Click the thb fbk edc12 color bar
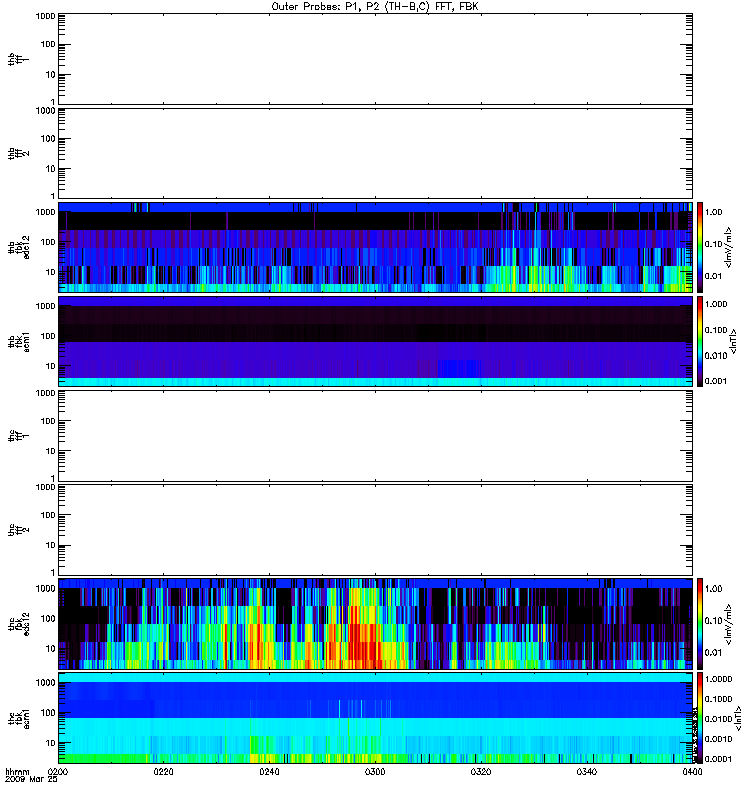Image resolution: width=750 pixels, height=800 pixels. point(700,247)
